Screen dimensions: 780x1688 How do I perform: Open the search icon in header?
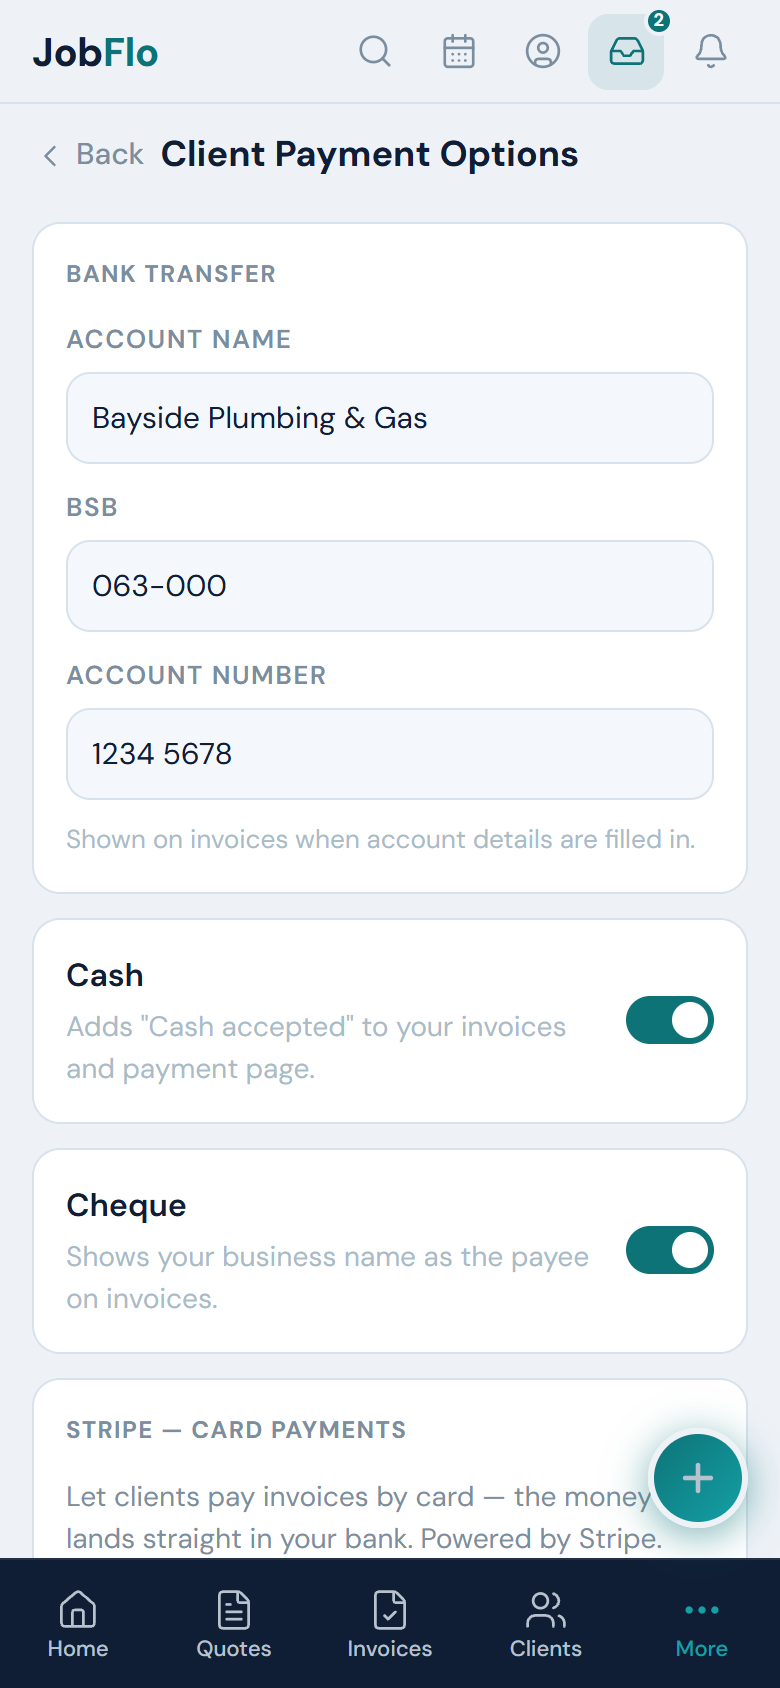pos(375,51)
